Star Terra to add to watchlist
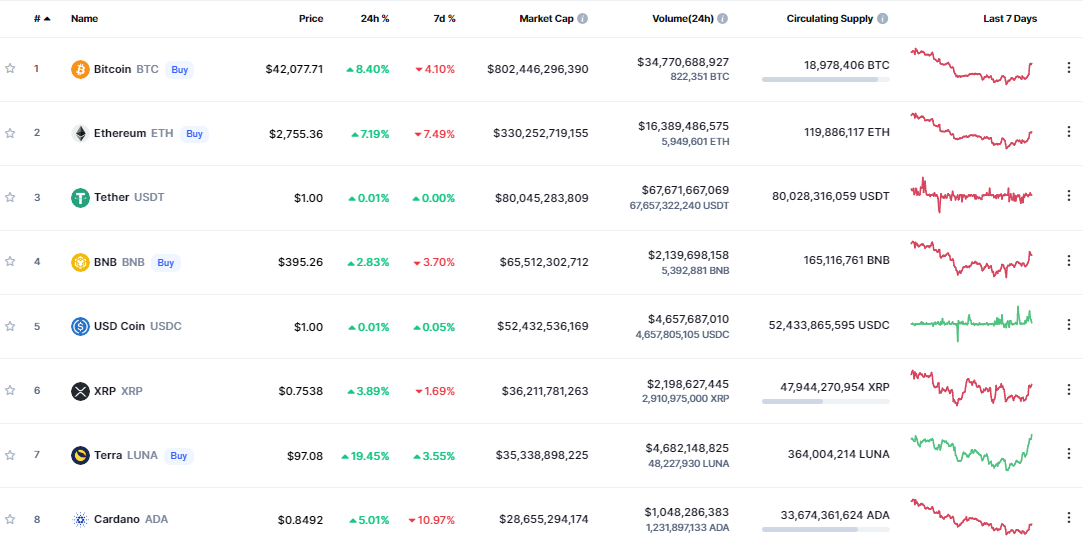Viewport: 1083px width, 541px height. click(10, 455)
